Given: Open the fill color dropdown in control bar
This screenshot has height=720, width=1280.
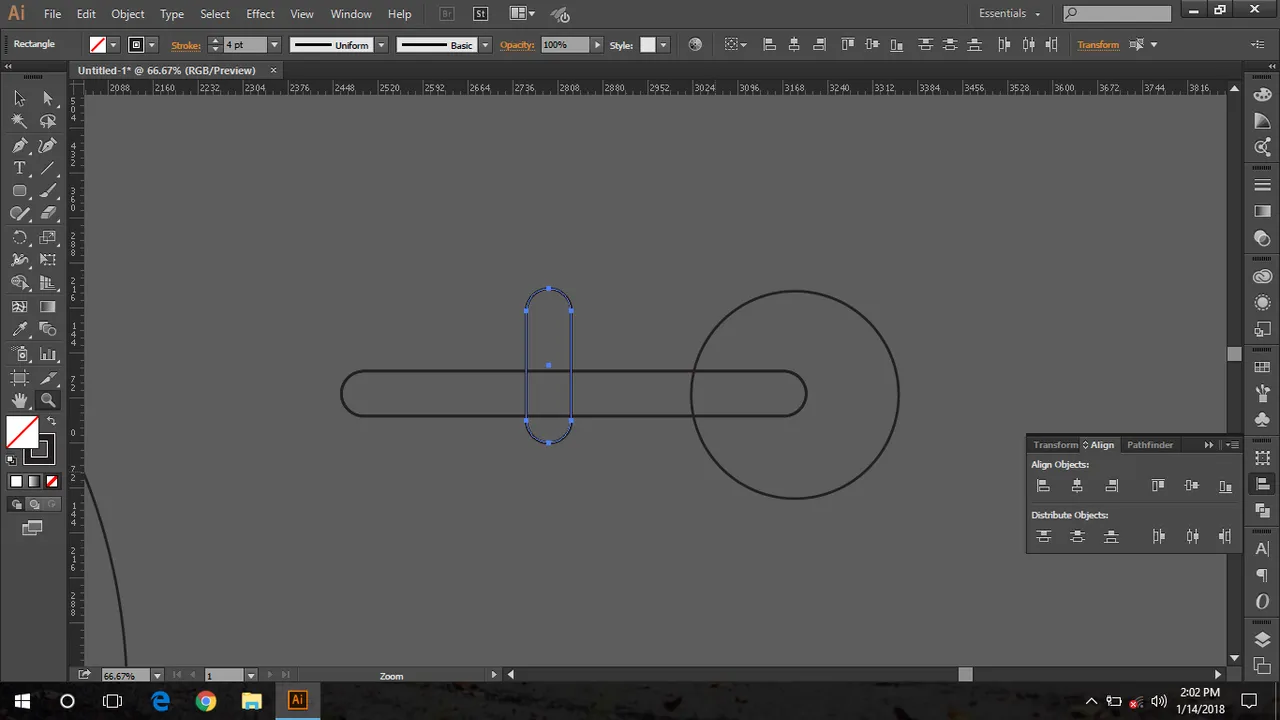Looking at the screenshot, I should [113, 45].
